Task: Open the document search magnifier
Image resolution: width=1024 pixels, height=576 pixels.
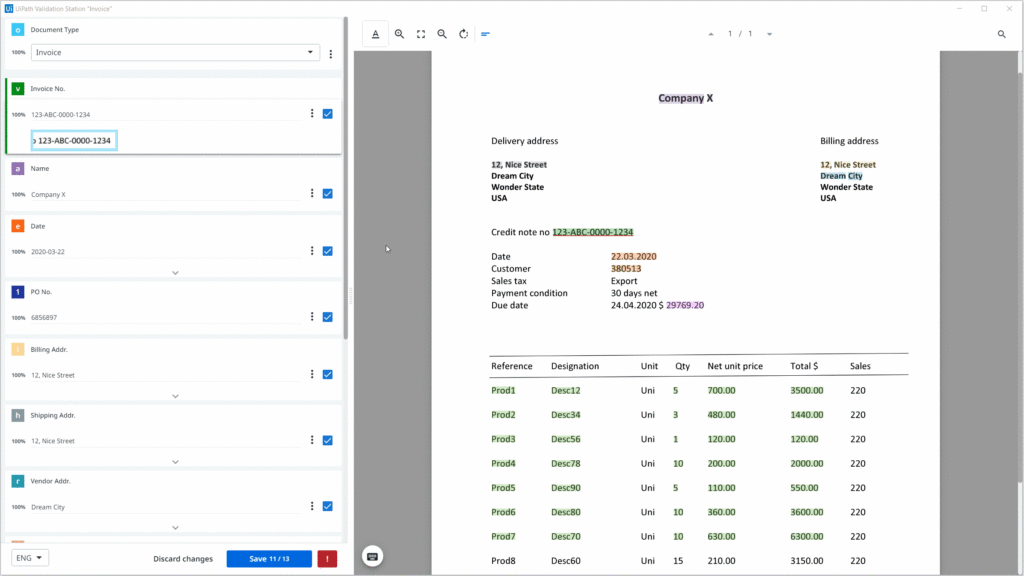Action: pyautogui.click(x=1001, y=34)
